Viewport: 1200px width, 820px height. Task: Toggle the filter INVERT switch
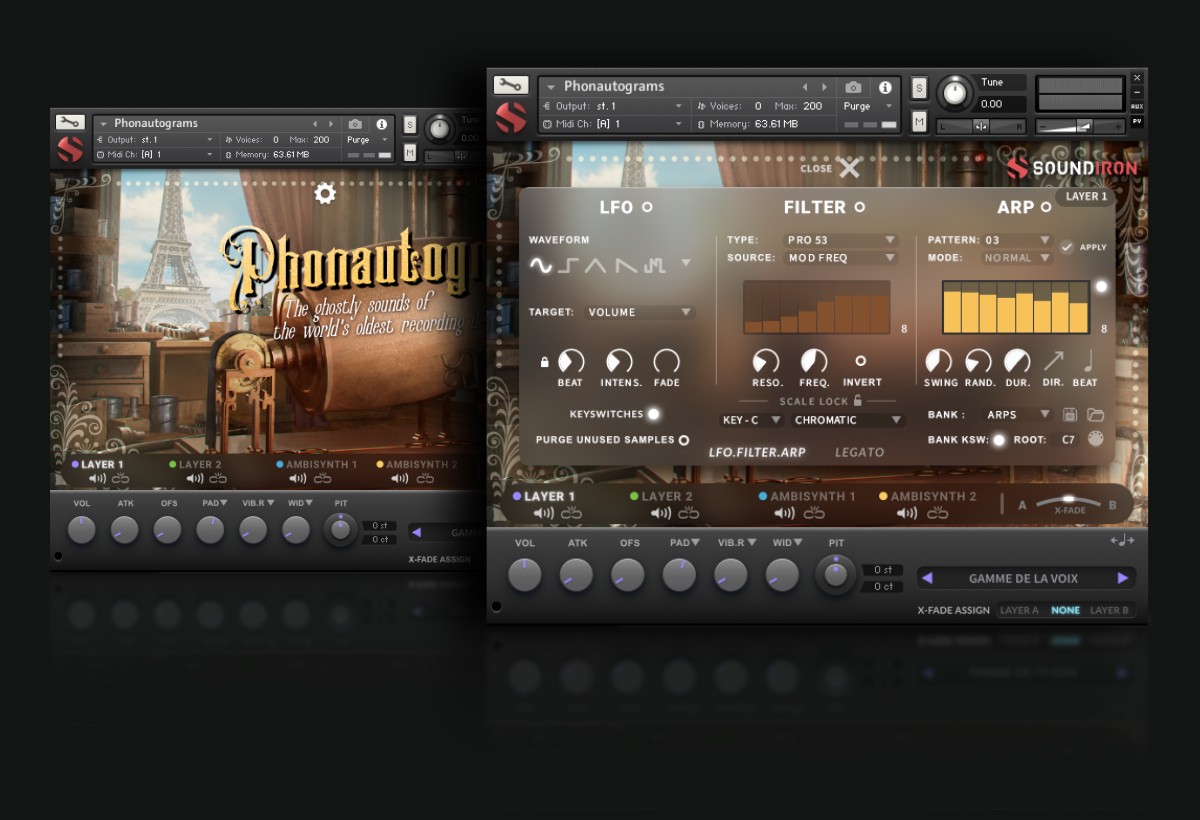click(861, 361)
